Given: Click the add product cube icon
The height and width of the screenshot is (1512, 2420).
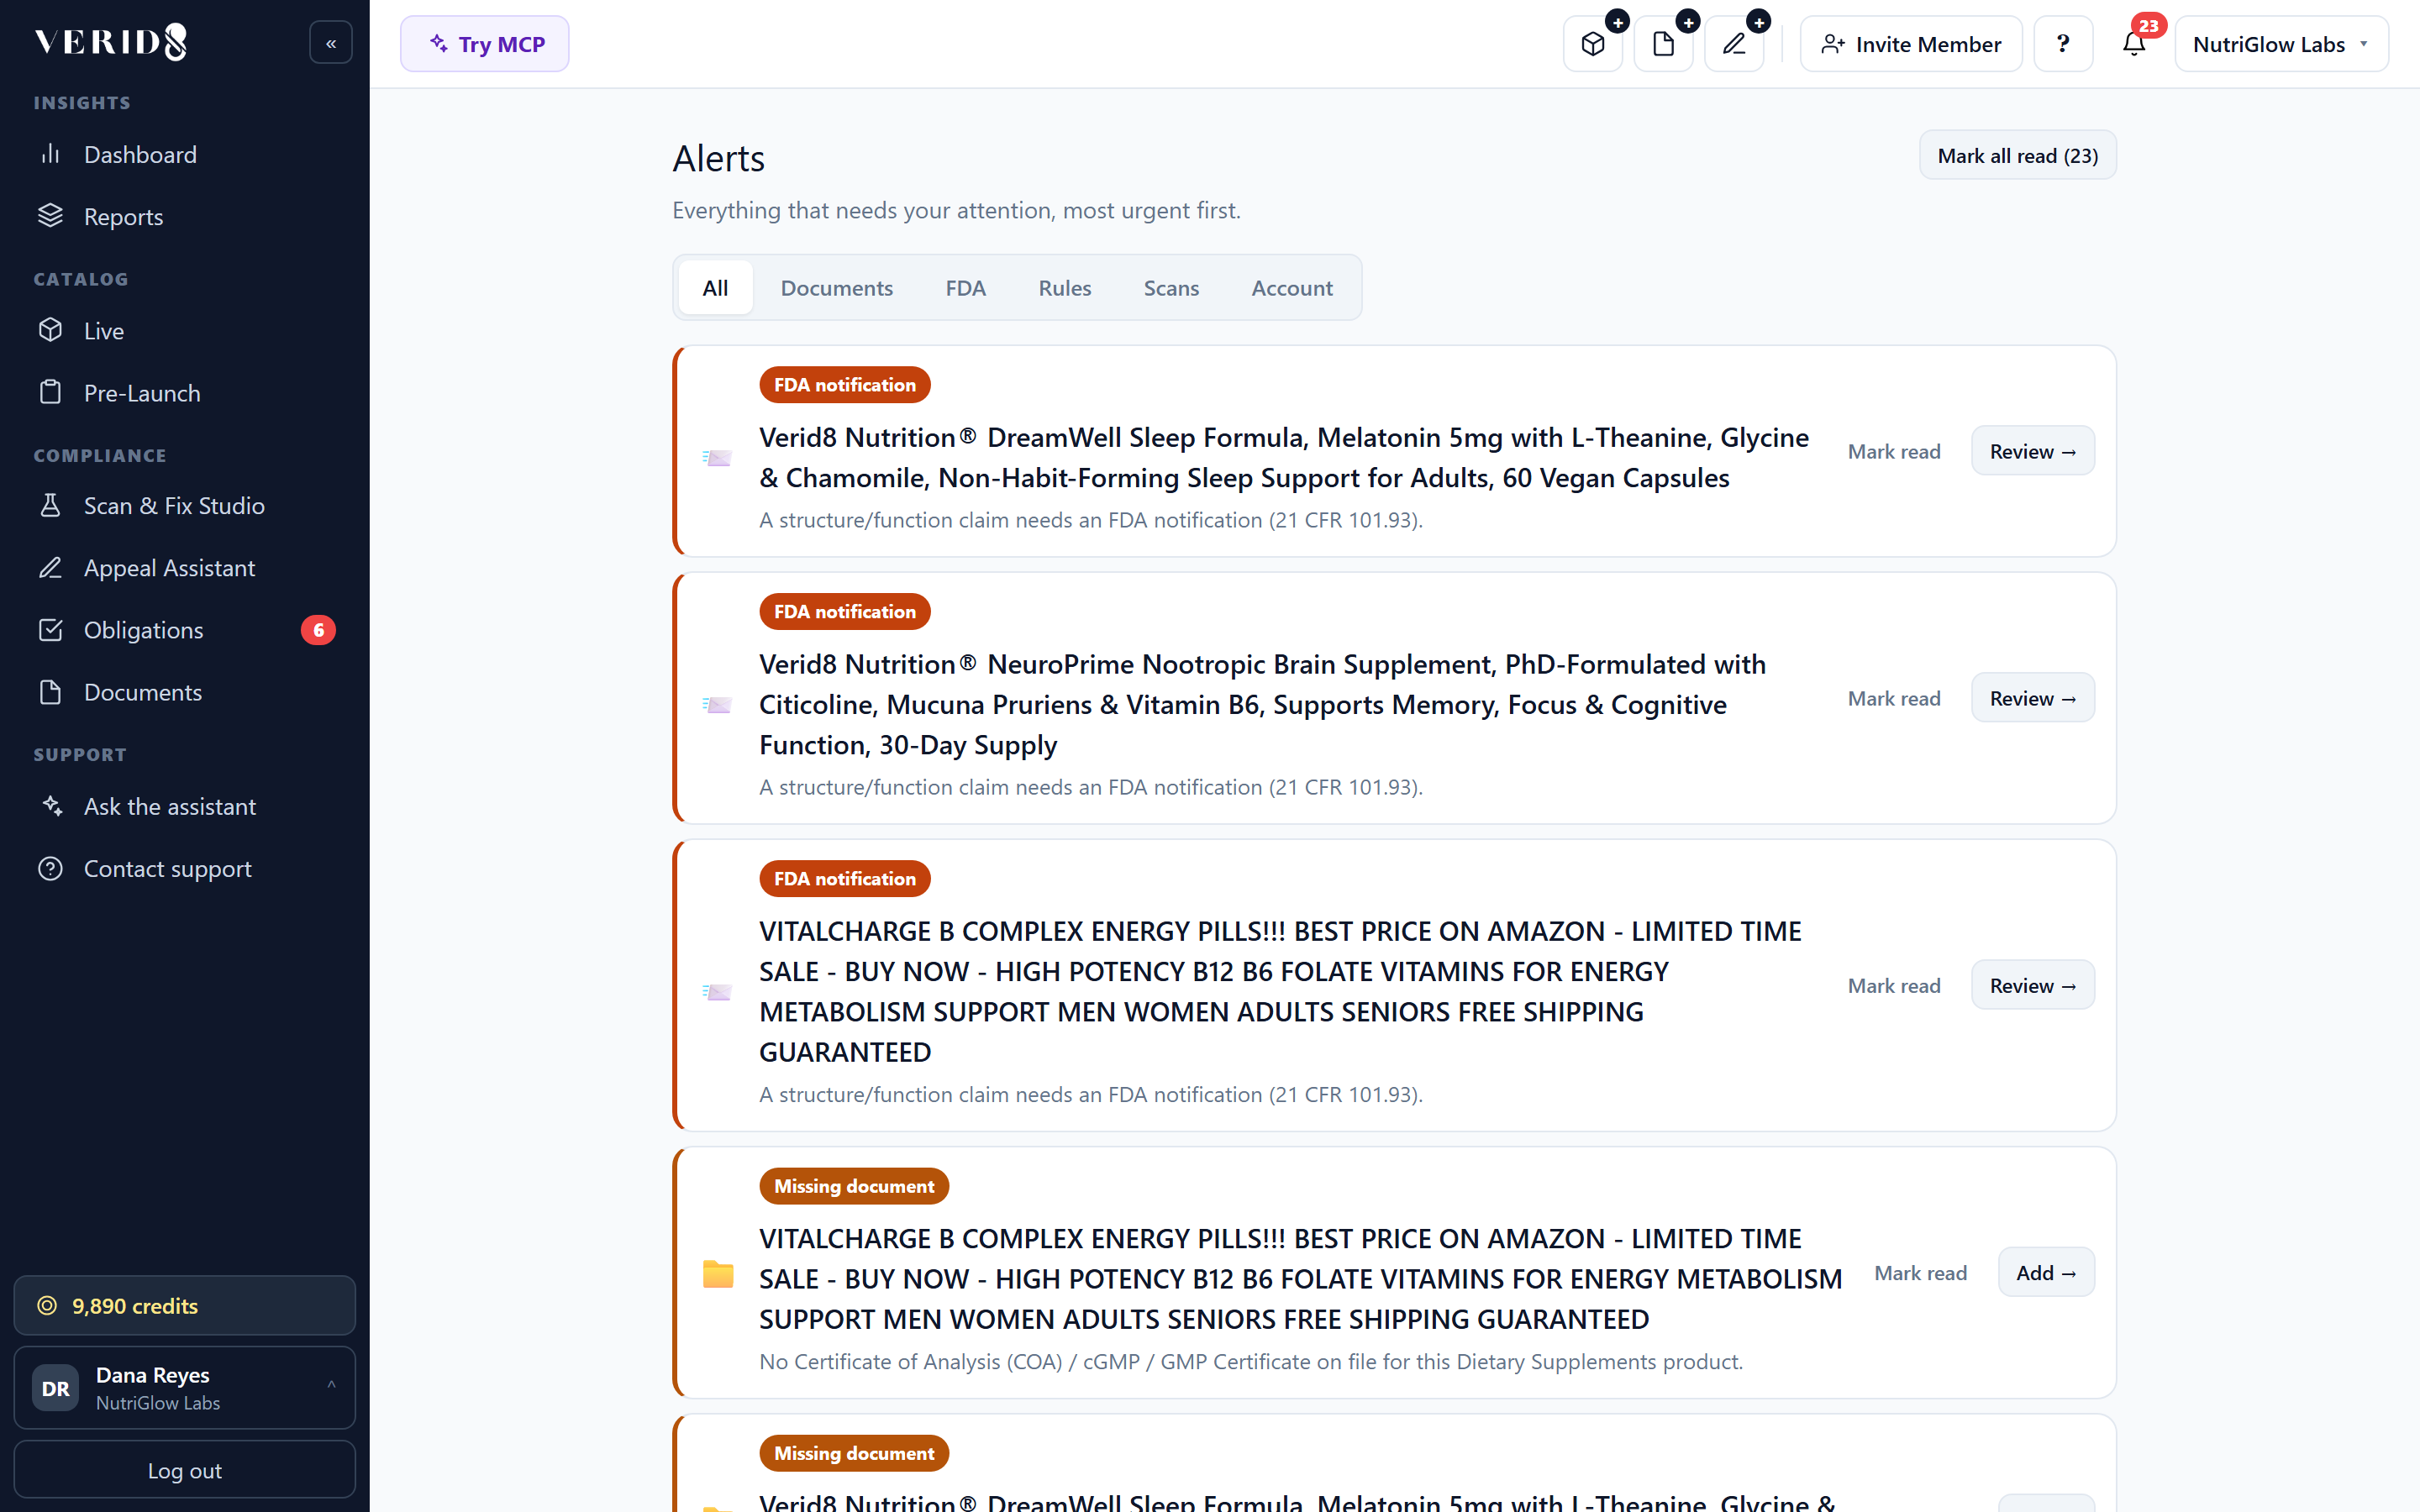Looking at the screenshot, I should [x=1593, y=44].
